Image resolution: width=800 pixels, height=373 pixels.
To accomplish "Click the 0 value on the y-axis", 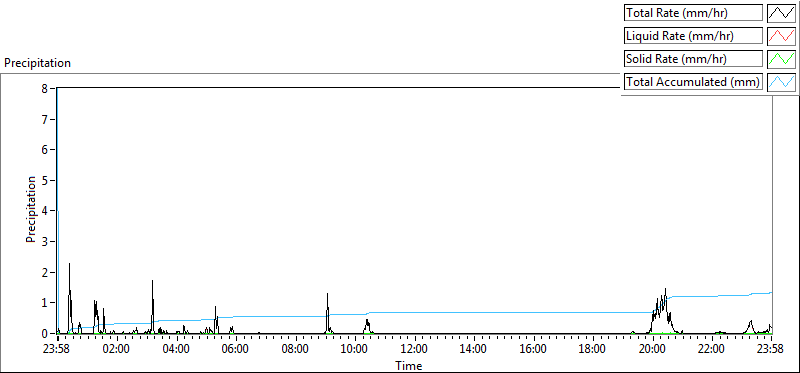I will 44,333.
